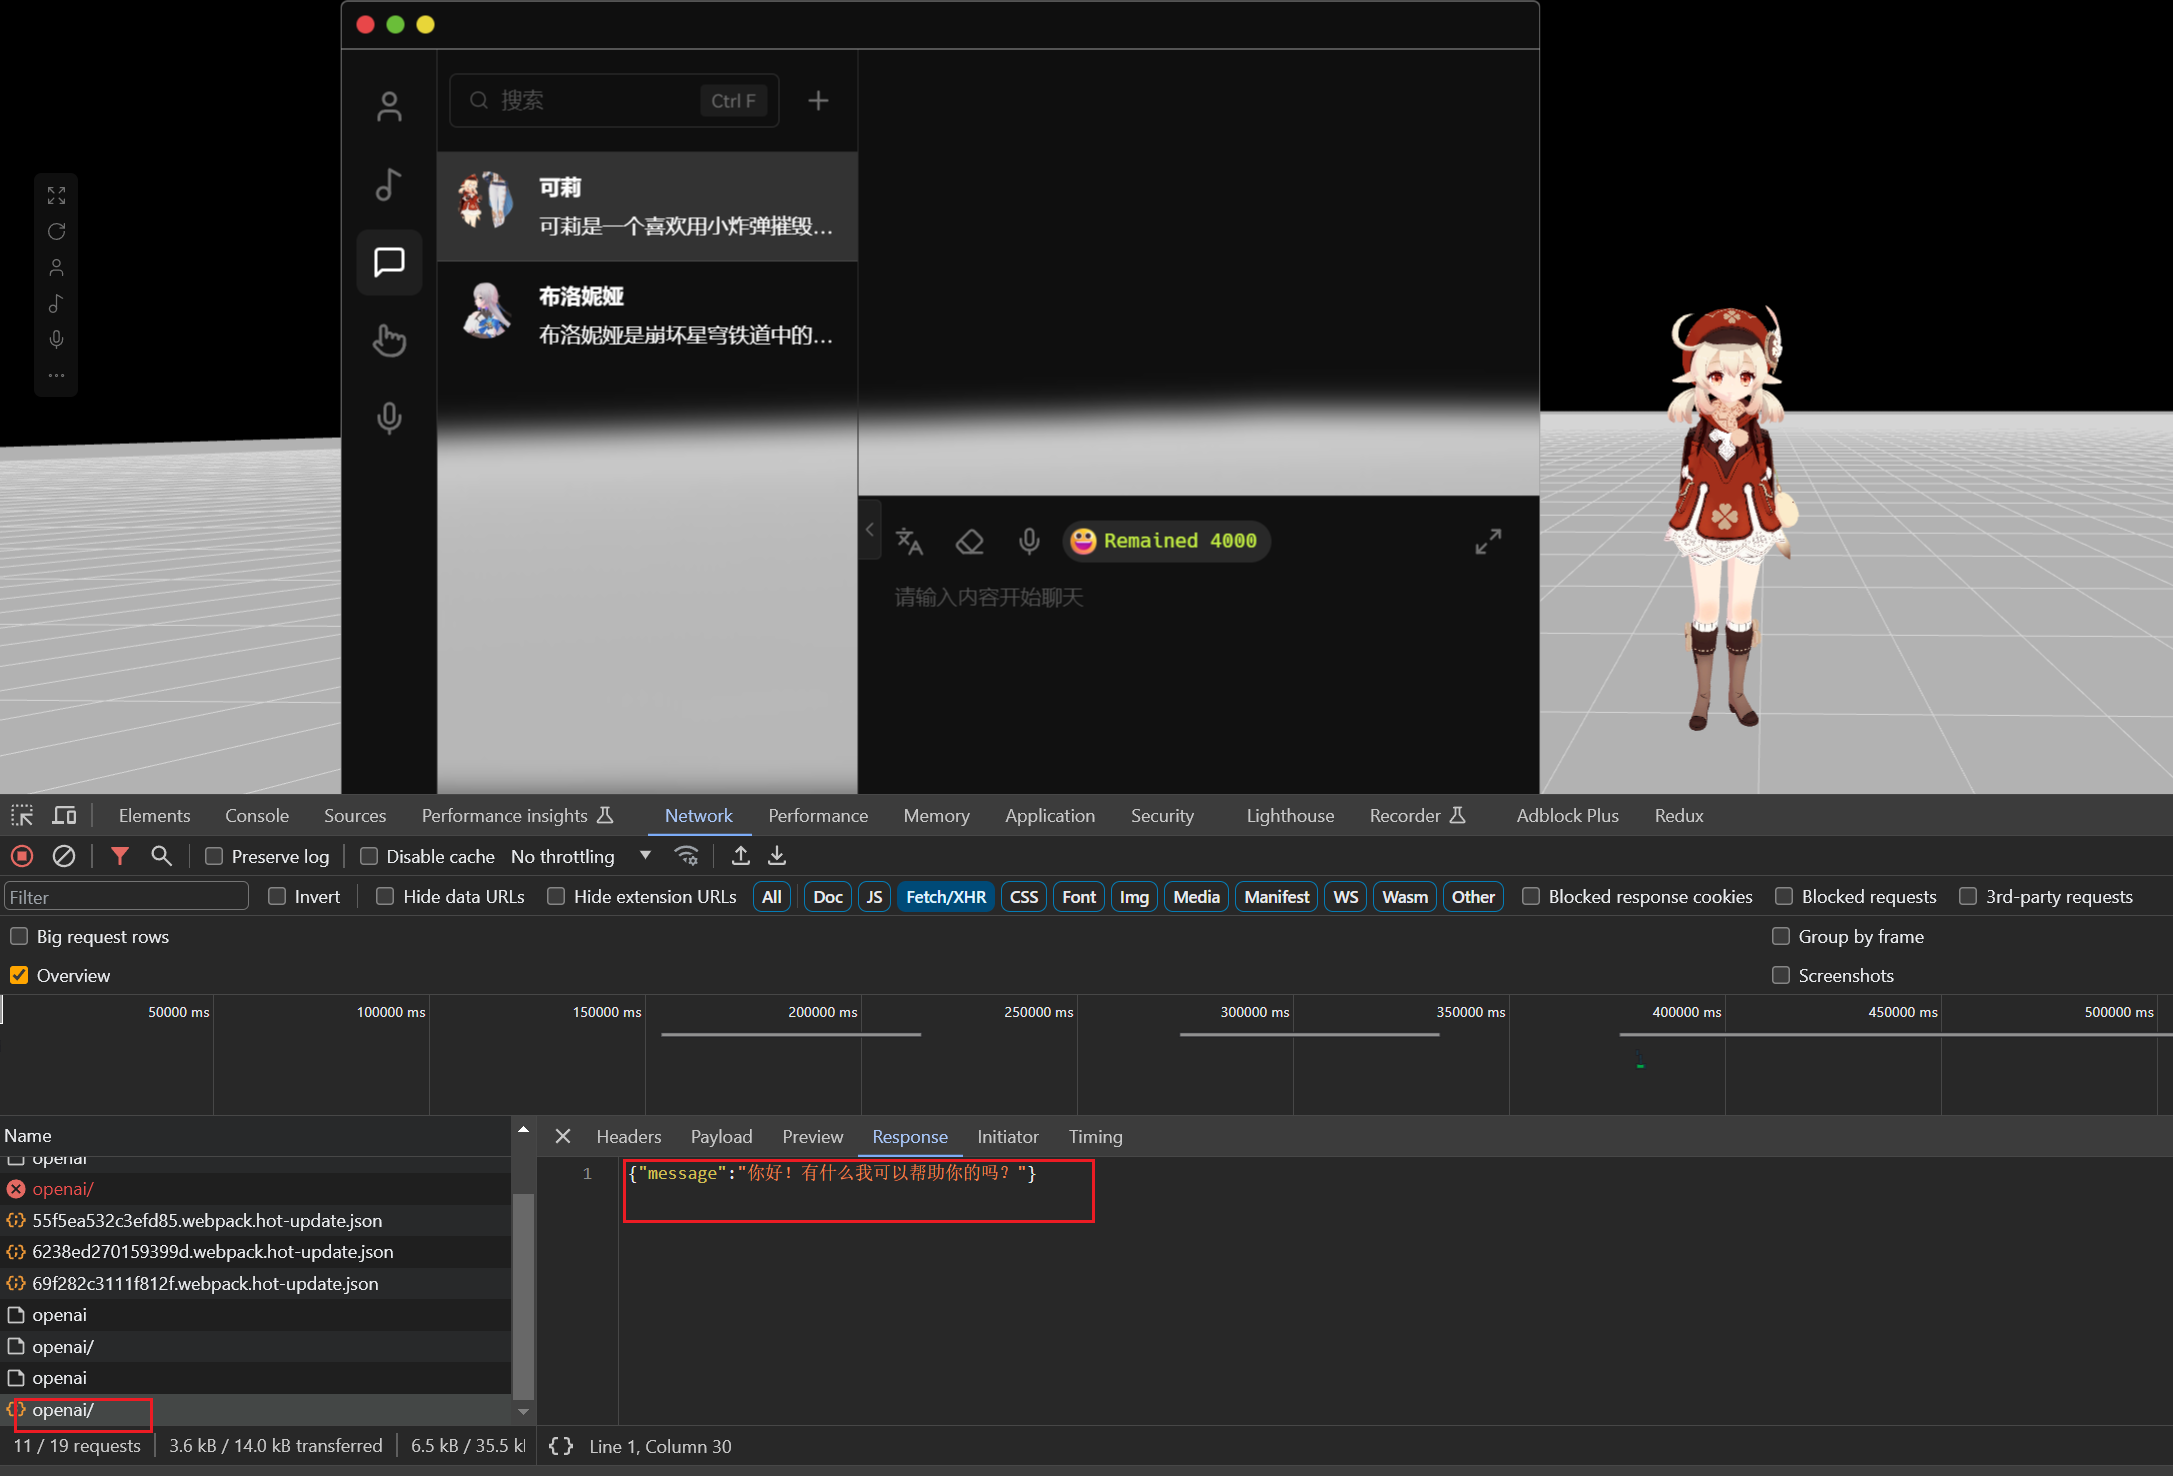Open the Preview tab of request details

tap(813, 1137)
